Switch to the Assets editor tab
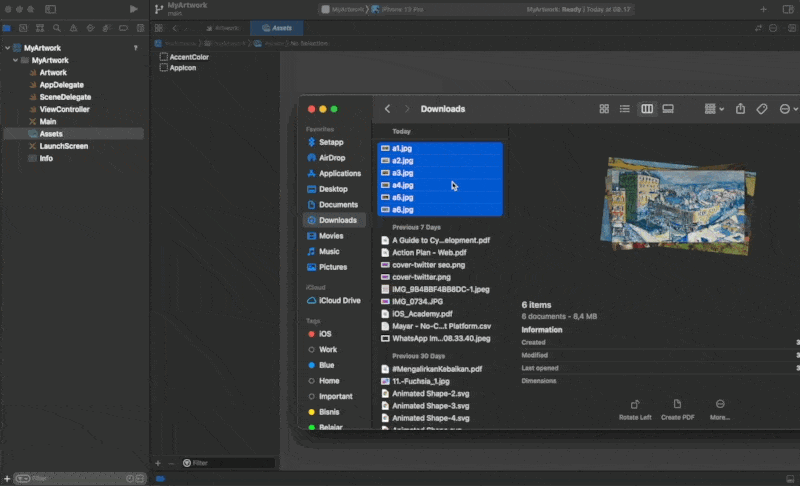Viewport: 800px width, 486px height. 277,28
